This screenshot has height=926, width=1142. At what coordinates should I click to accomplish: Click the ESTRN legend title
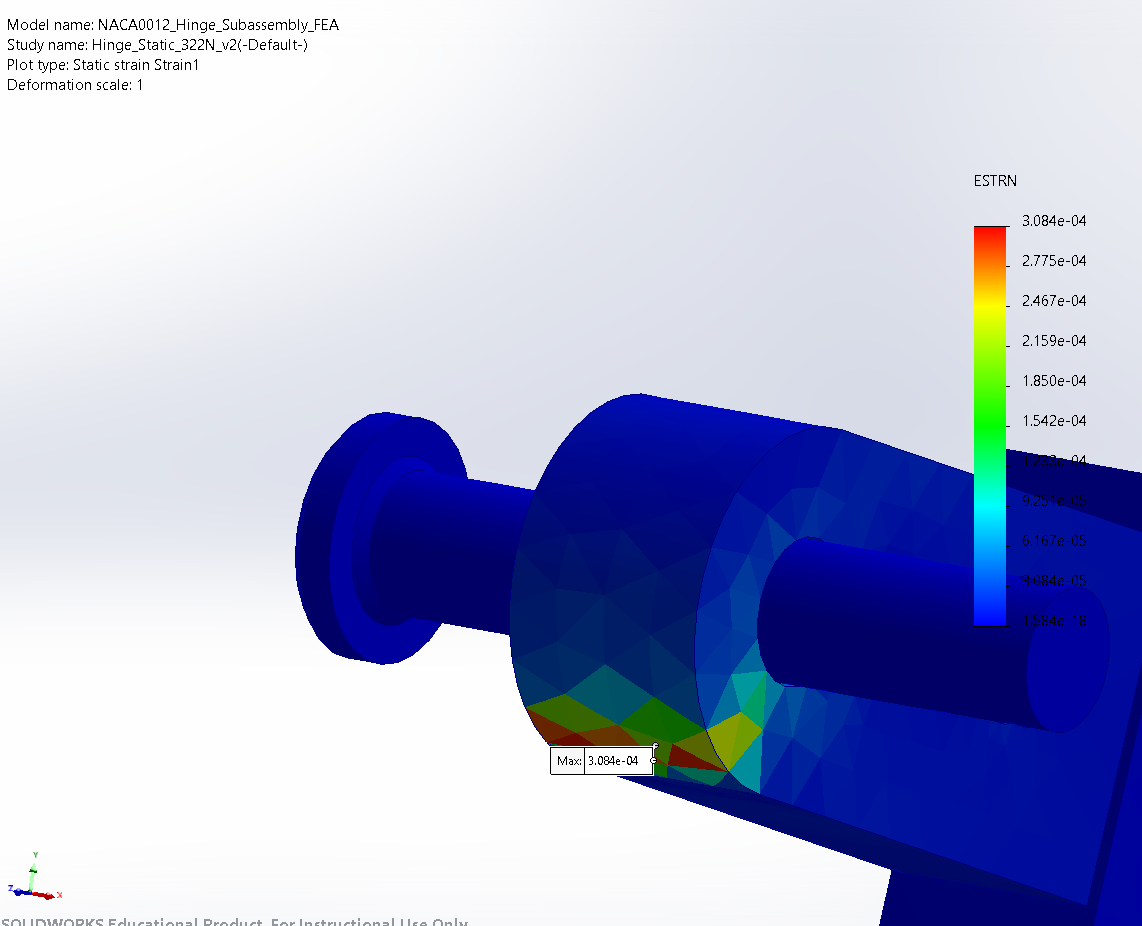[995, 181]
